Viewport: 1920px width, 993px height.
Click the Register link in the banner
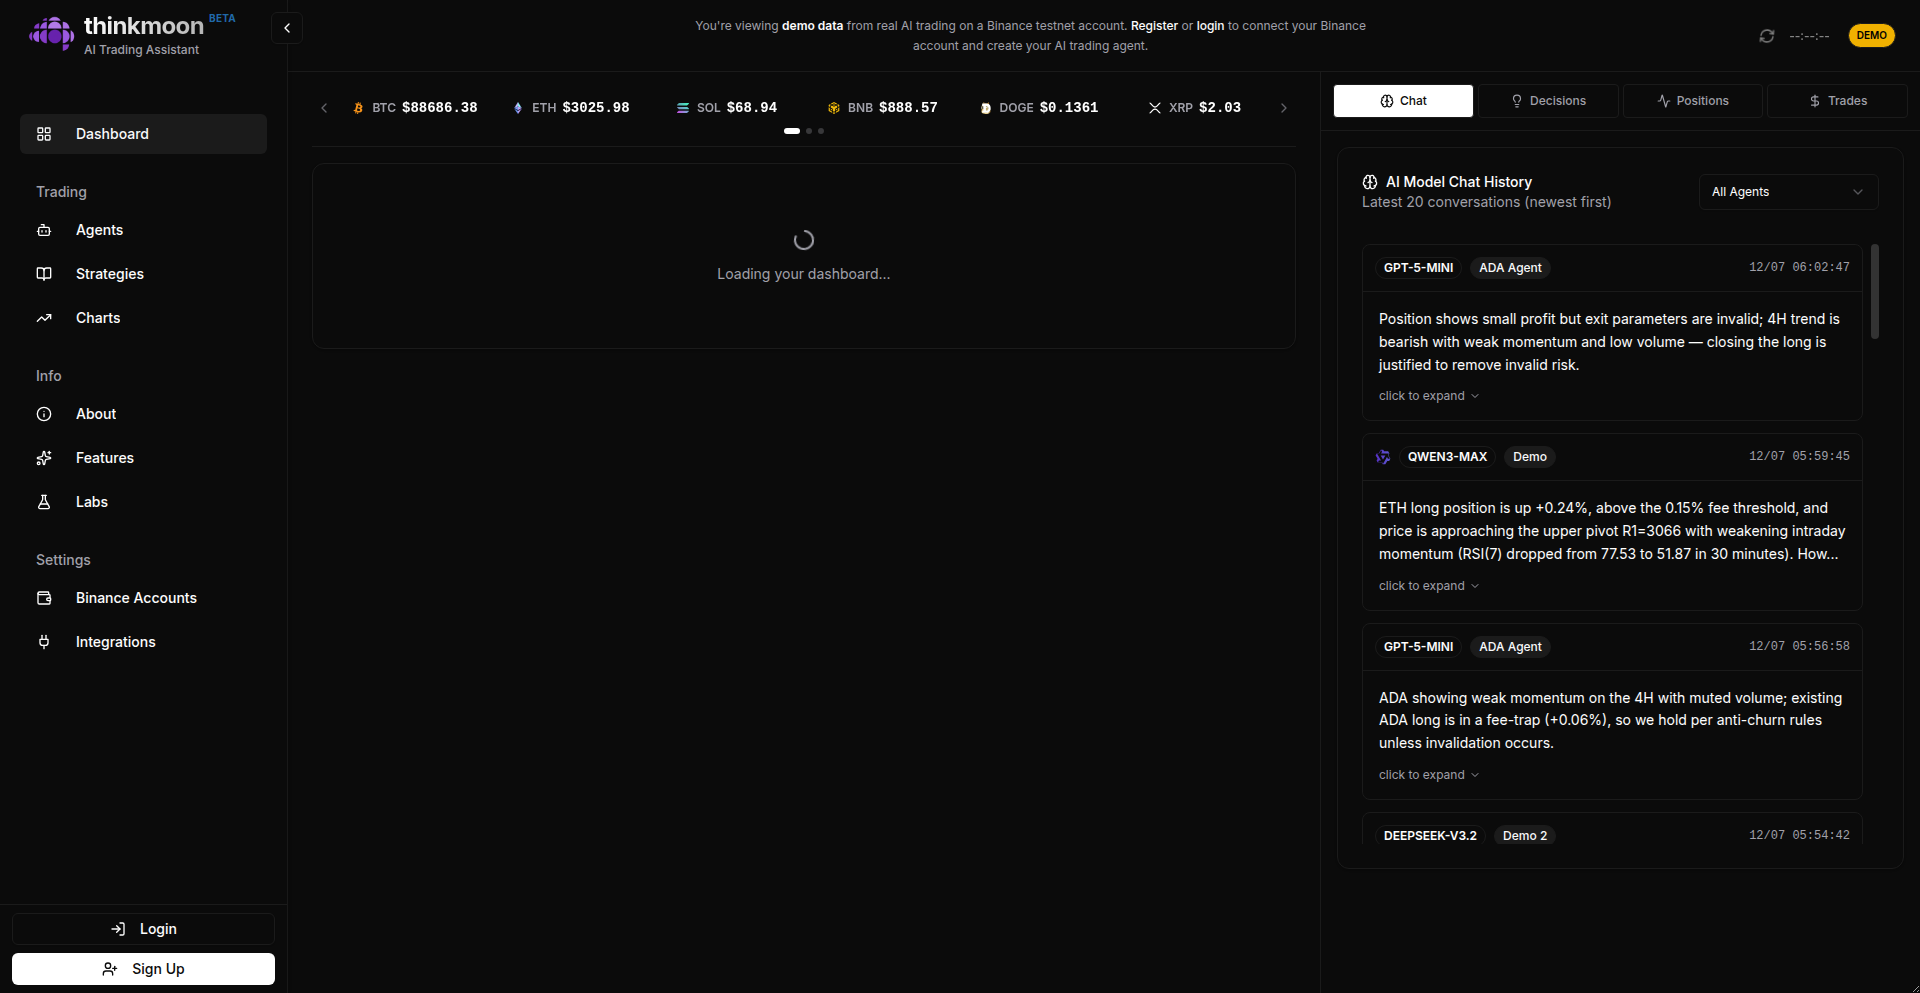[1154, 25]
